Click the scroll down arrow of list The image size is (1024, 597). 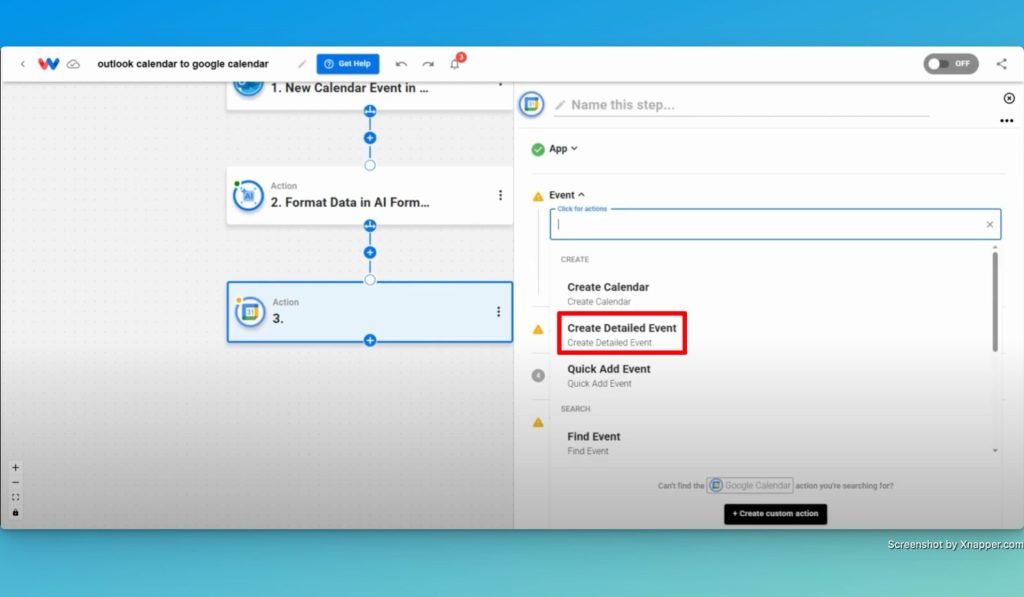click(x=995, y=451)
